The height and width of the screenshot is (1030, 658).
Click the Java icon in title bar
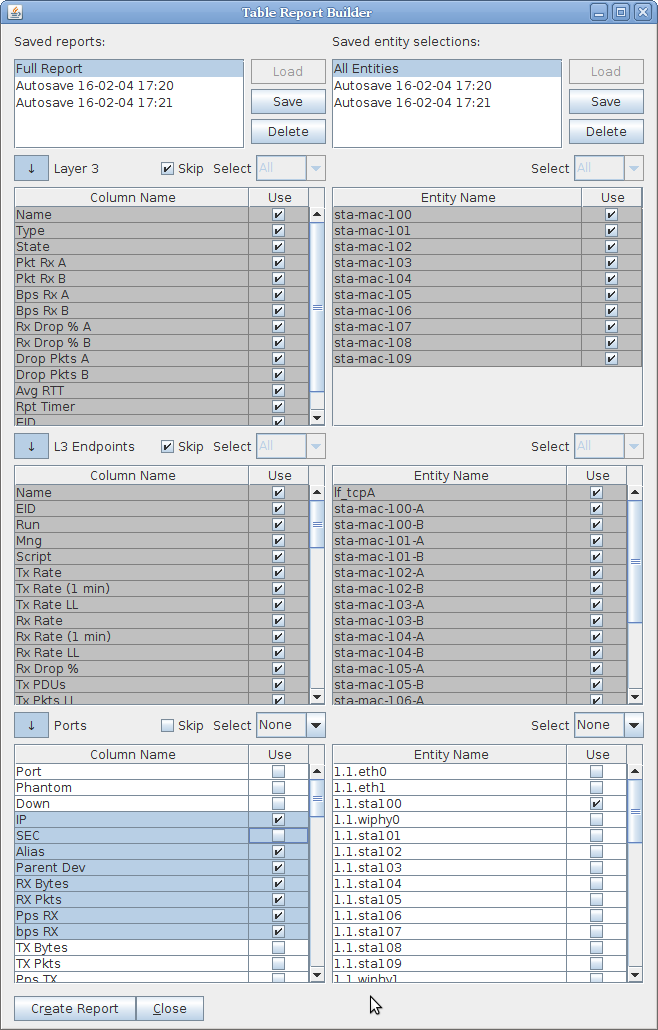13,12
